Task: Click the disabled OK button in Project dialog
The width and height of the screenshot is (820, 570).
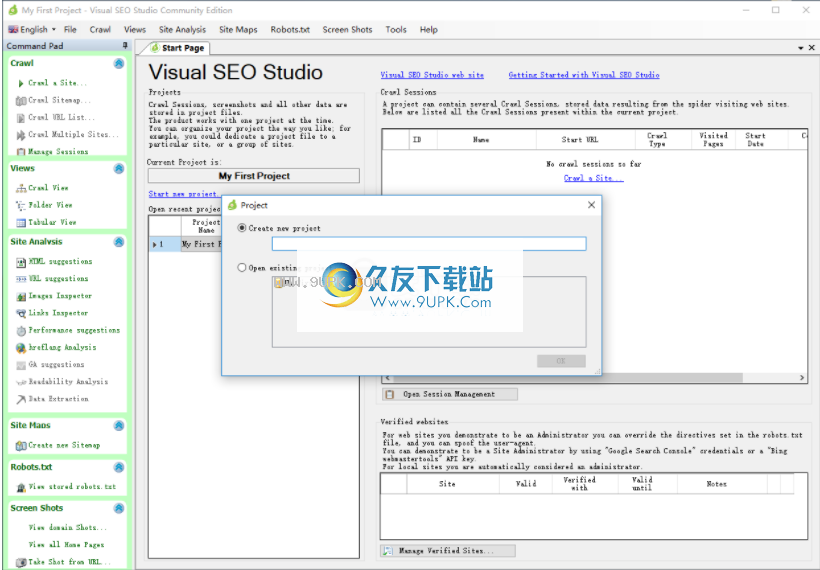Action: (561, 361)
